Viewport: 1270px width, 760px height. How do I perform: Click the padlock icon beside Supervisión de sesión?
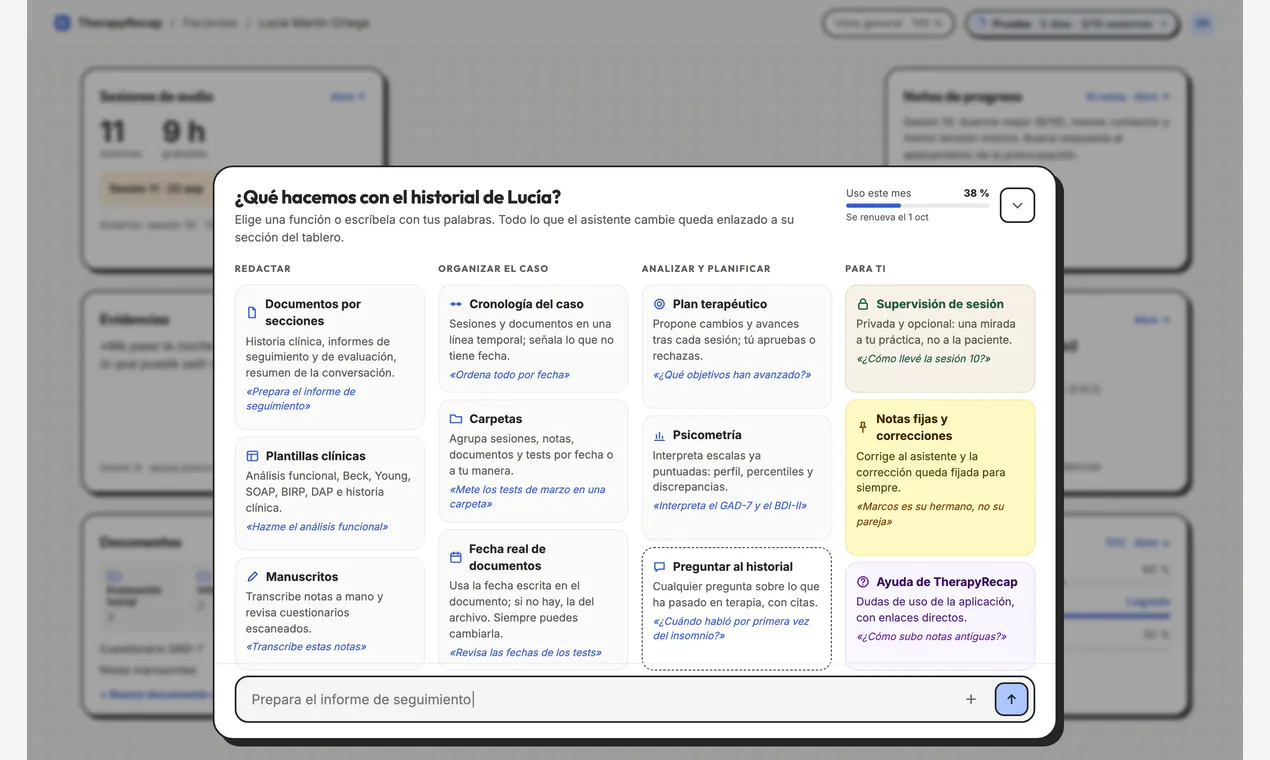tap(863, 304)
